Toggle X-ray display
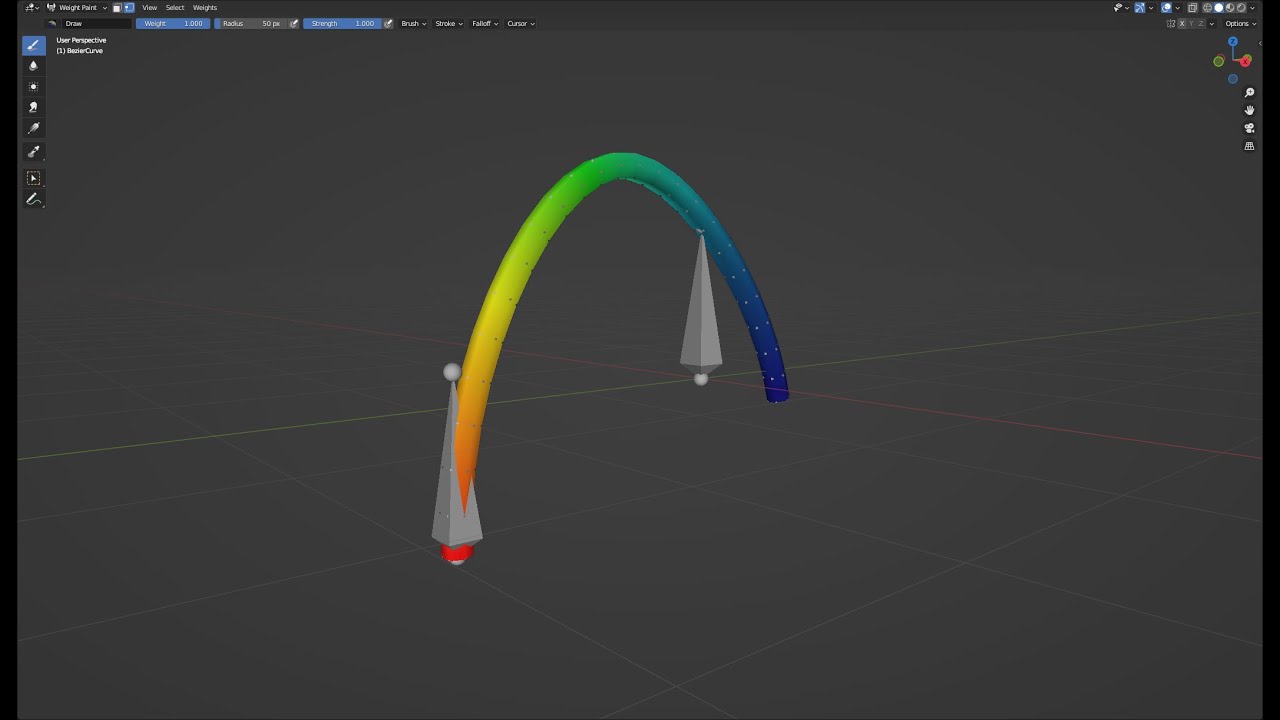 click(1192, 8)
